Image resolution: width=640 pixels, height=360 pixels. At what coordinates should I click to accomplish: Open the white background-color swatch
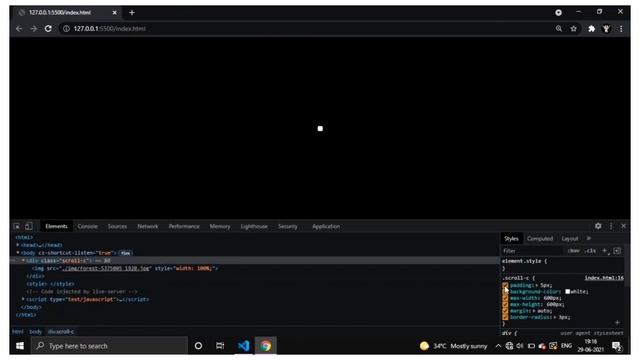(x=567, y=292)
